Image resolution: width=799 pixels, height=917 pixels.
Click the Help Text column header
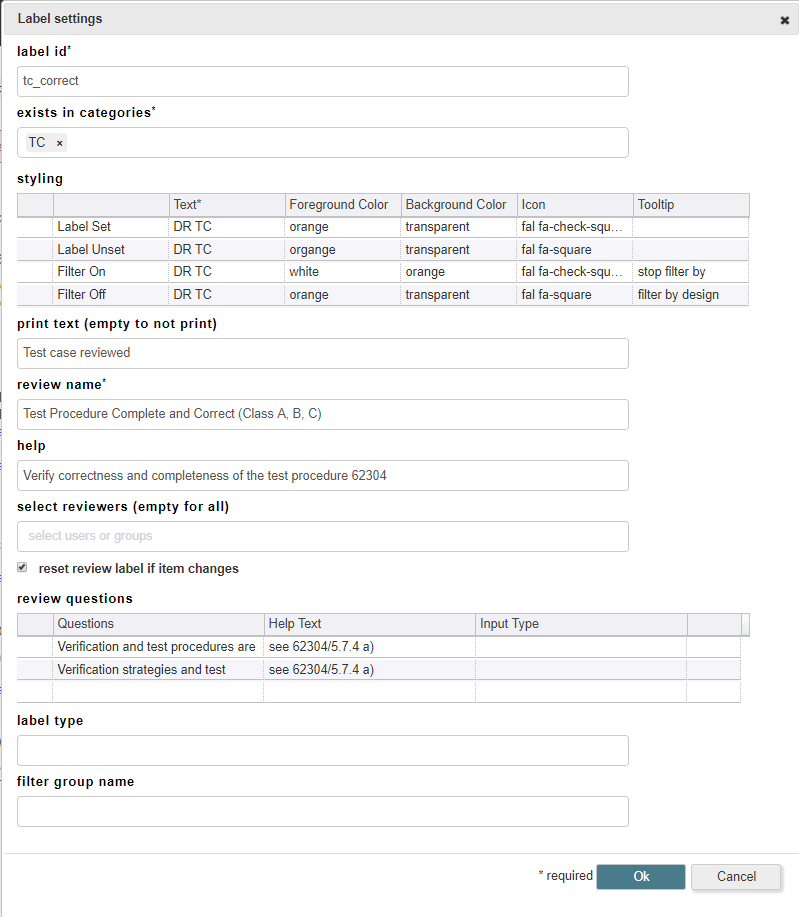coord(370,624)
